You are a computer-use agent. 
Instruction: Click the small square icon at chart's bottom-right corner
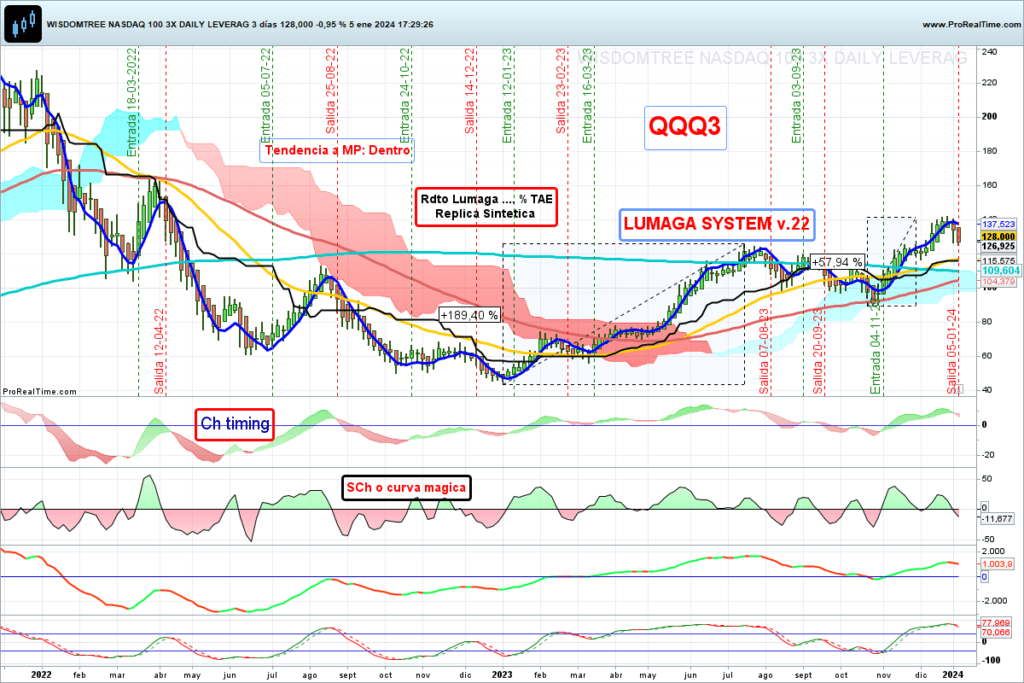point(959,389)
